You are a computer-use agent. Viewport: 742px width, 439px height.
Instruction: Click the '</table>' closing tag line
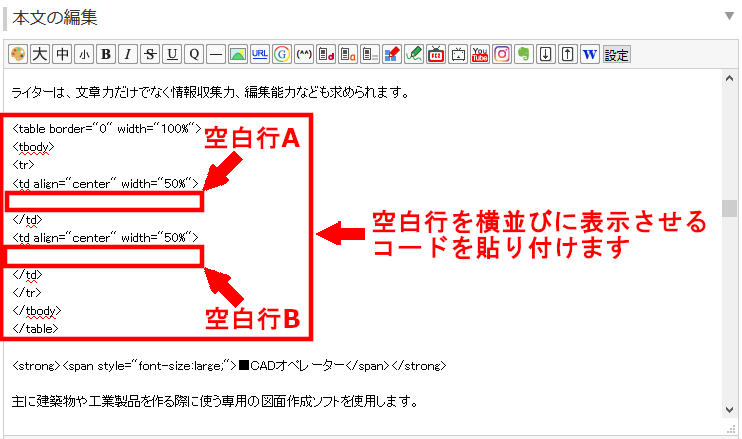[35, 329]
